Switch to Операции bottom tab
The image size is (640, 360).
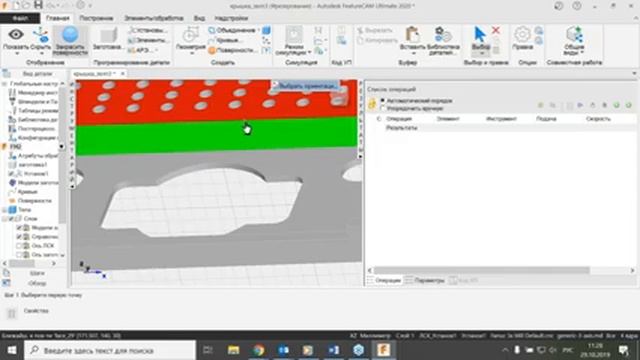(384, 280)
